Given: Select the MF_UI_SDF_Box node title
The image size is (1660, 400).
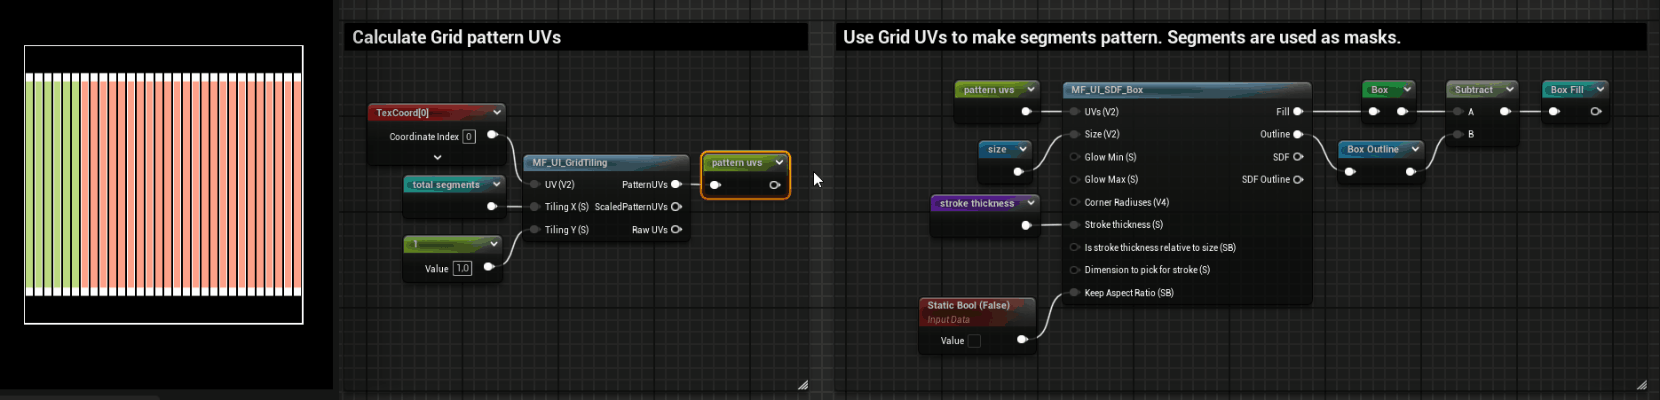Looking at the screenshot, I should (x=1107, y=90).
